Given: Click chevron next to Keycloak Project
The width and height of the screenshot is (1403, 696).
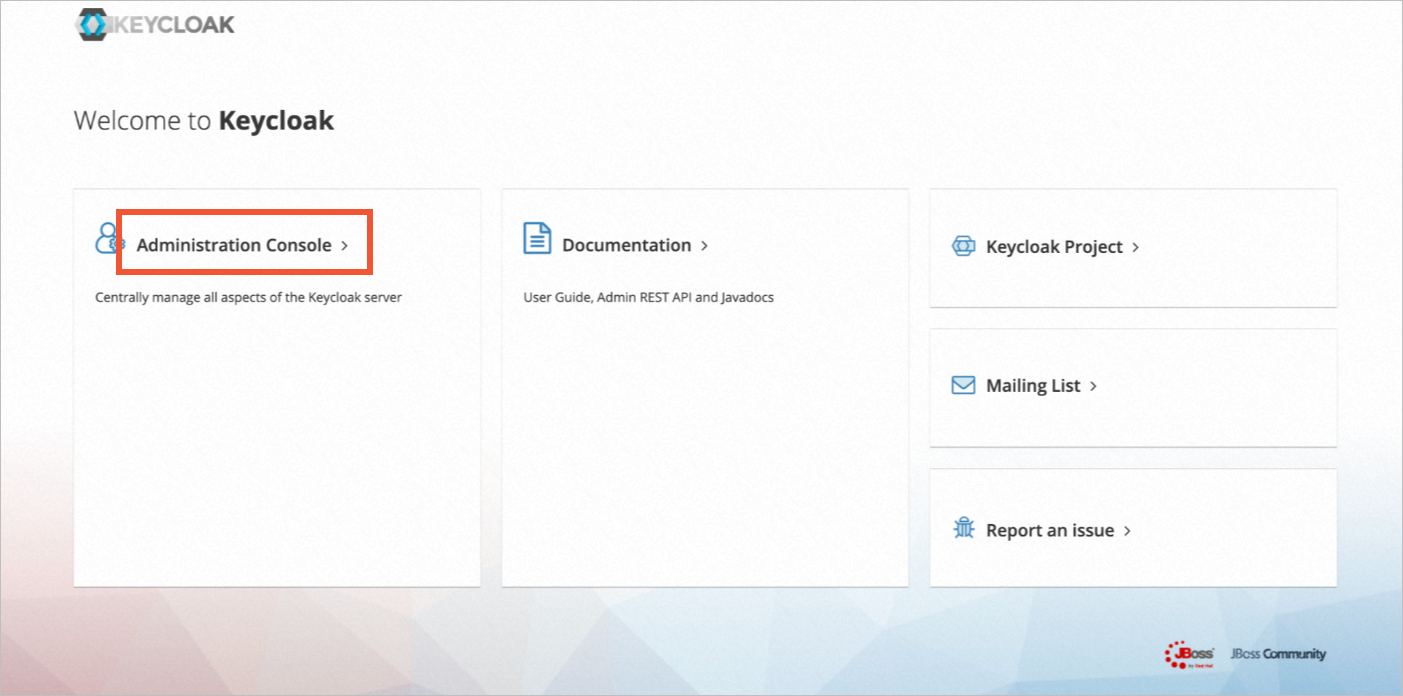Looking at the screenshot, I should click(x=1135, y=247).
